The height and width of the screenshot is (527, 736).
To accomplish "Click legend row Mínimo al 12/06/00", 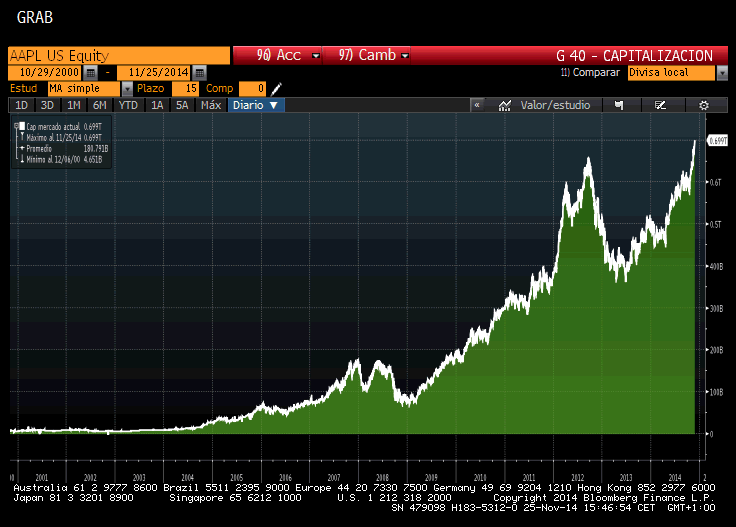I will pos(64,160).
